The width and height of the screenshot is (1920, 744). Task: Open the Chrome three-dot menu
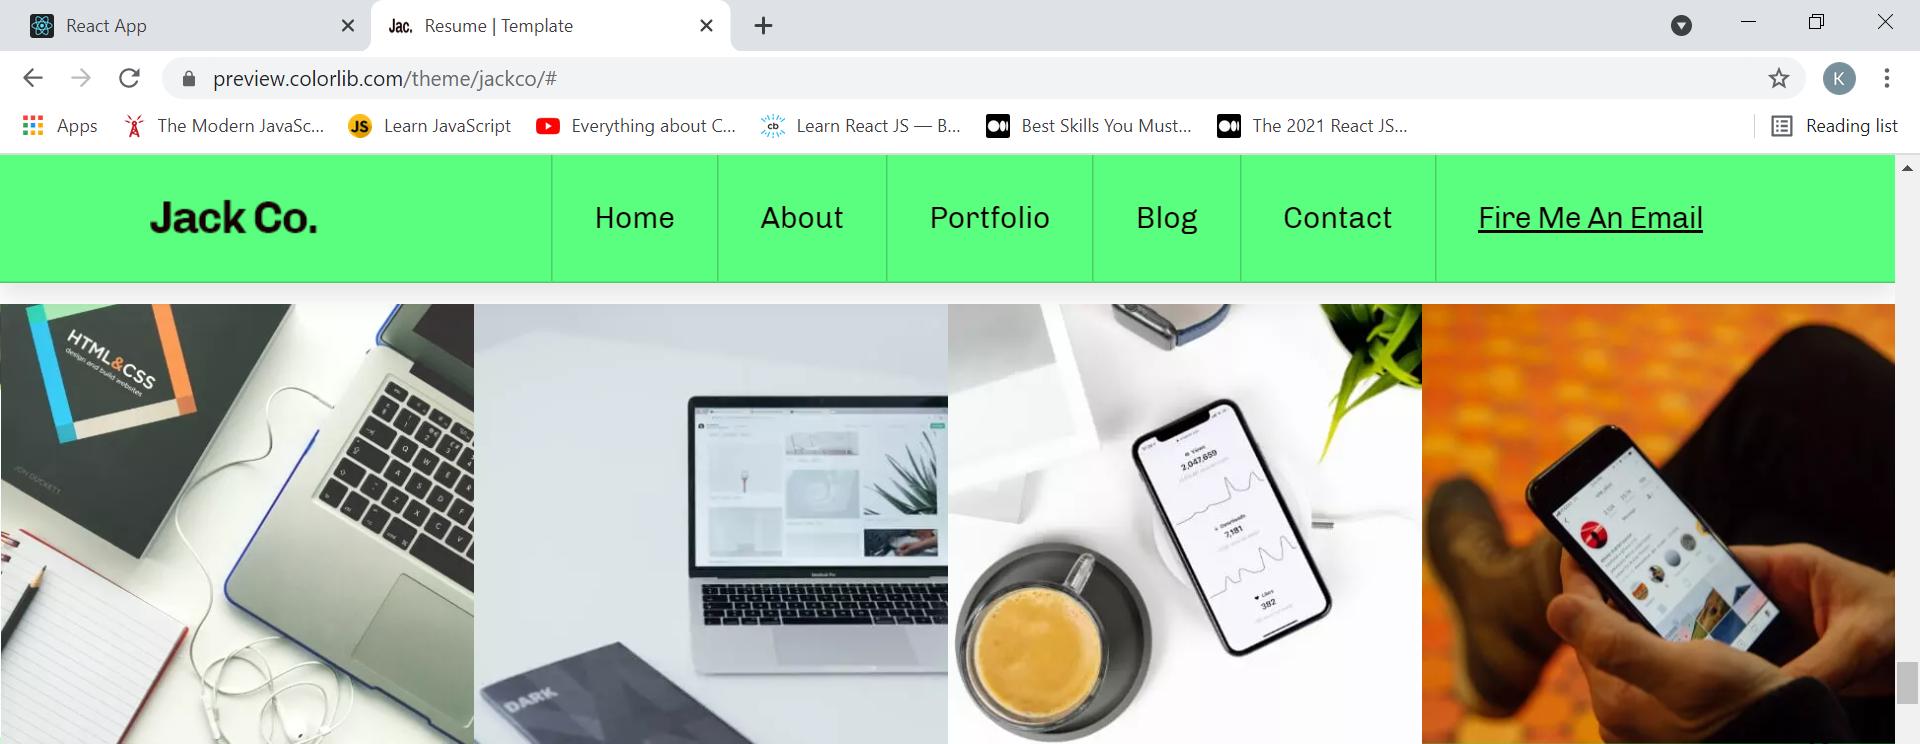tap(1886, 78)
